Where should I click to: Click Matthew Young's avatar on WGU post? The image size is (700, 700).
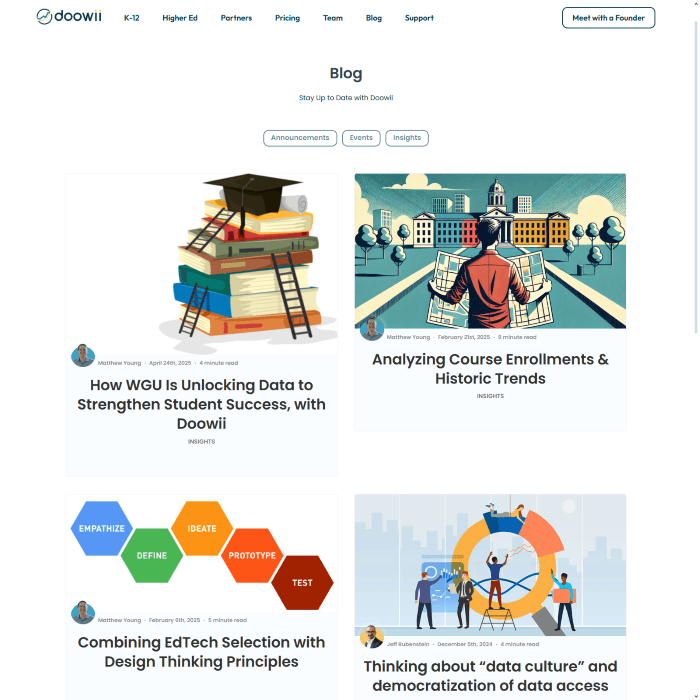83,355
